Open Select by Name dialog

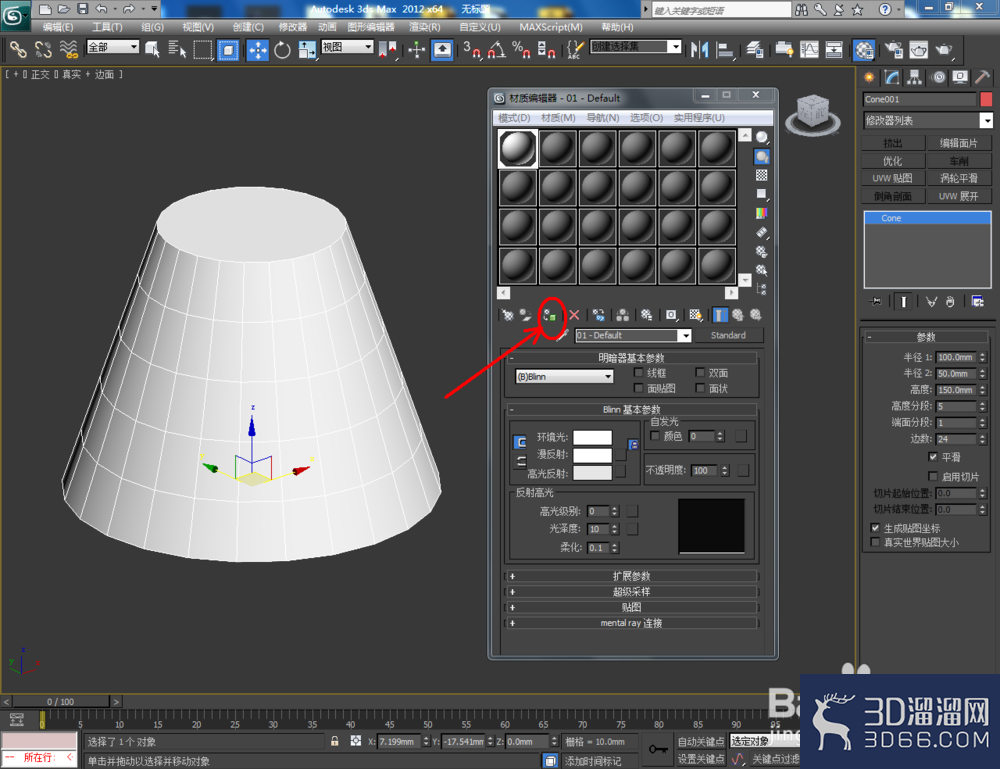coord(177,50)
